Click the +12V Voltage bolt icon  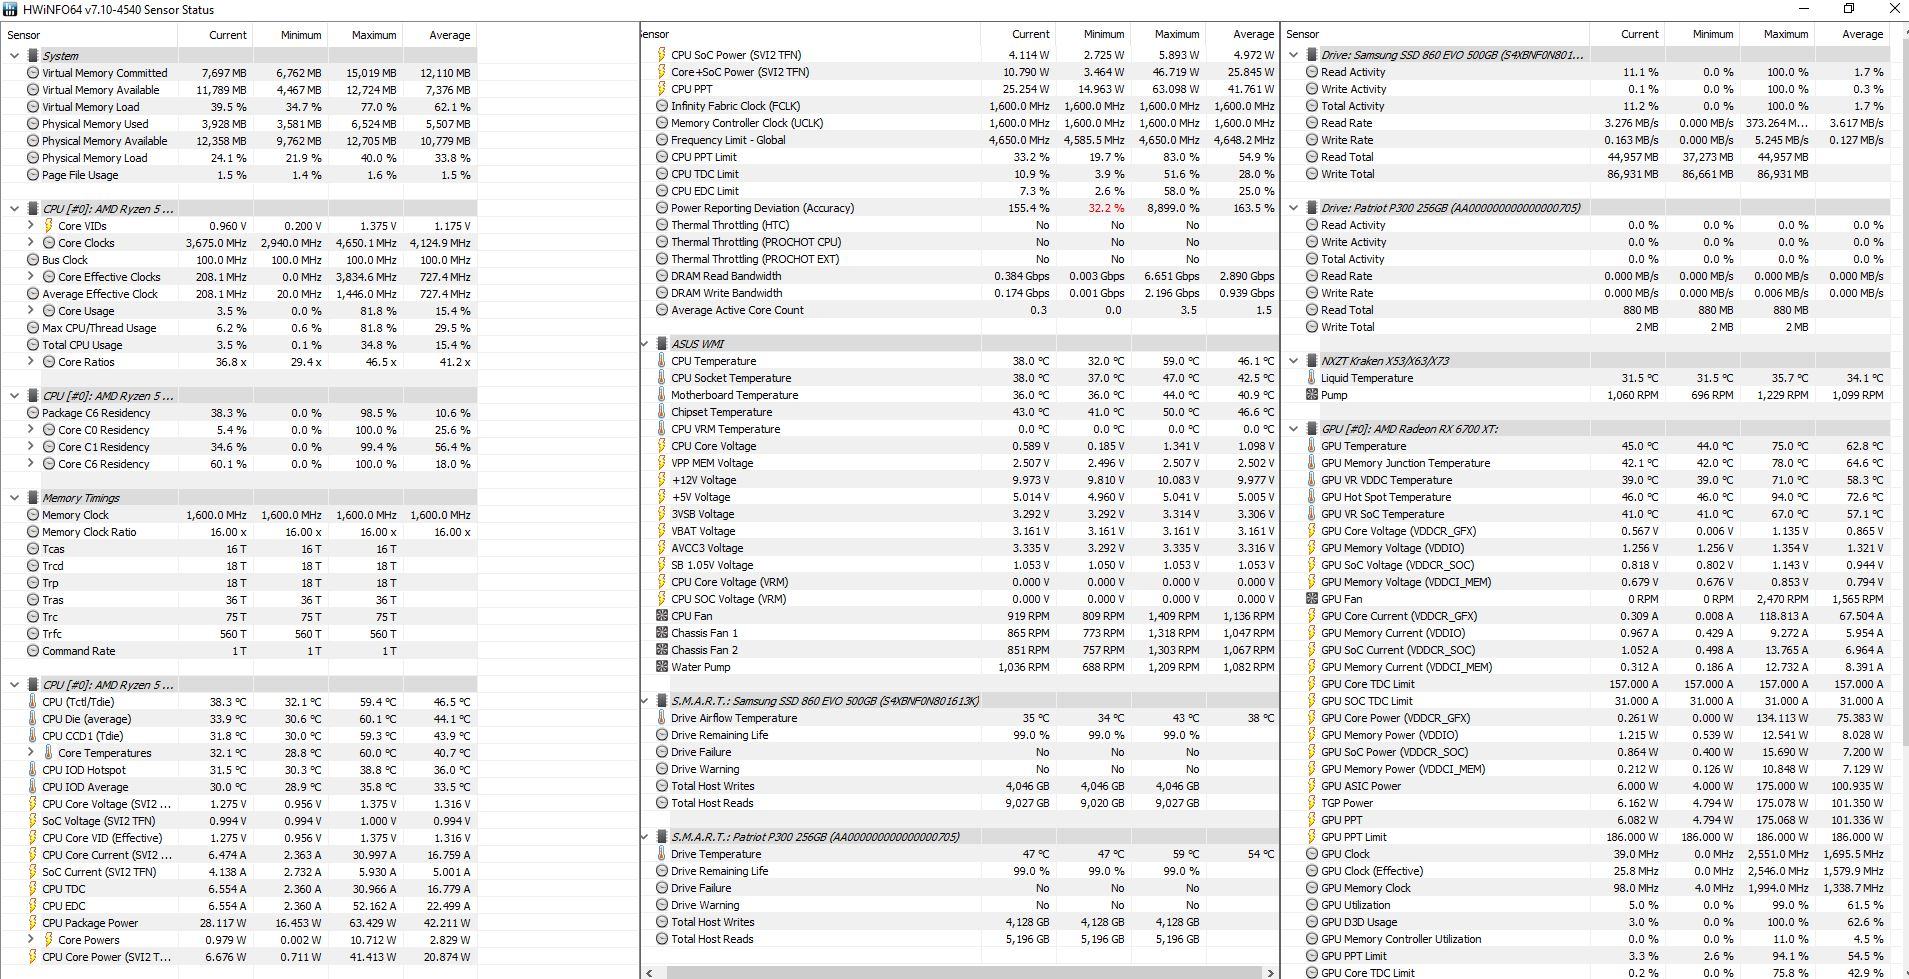(x=661, y=480)
